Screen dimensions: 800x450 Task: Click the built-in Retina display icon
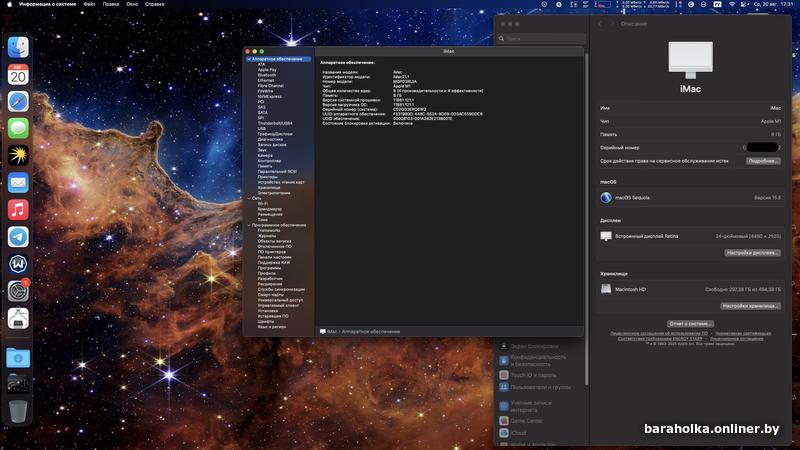606,236
